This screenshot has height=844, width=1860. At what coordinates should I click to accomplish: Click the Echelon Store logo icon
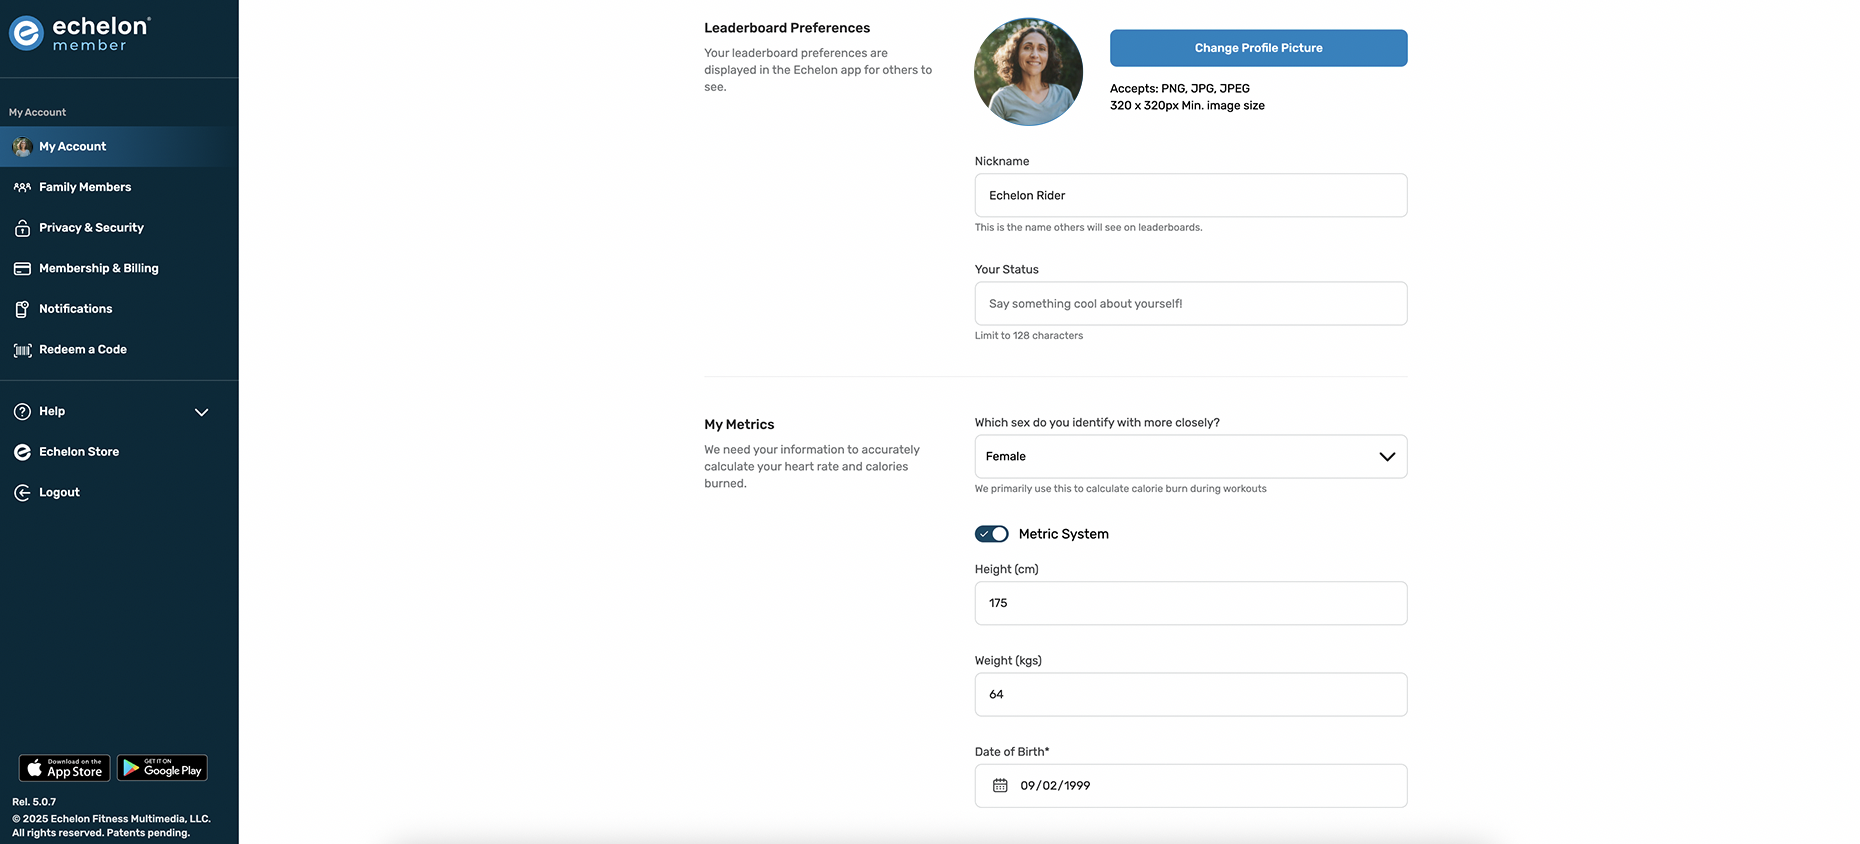tap(22, 452)
